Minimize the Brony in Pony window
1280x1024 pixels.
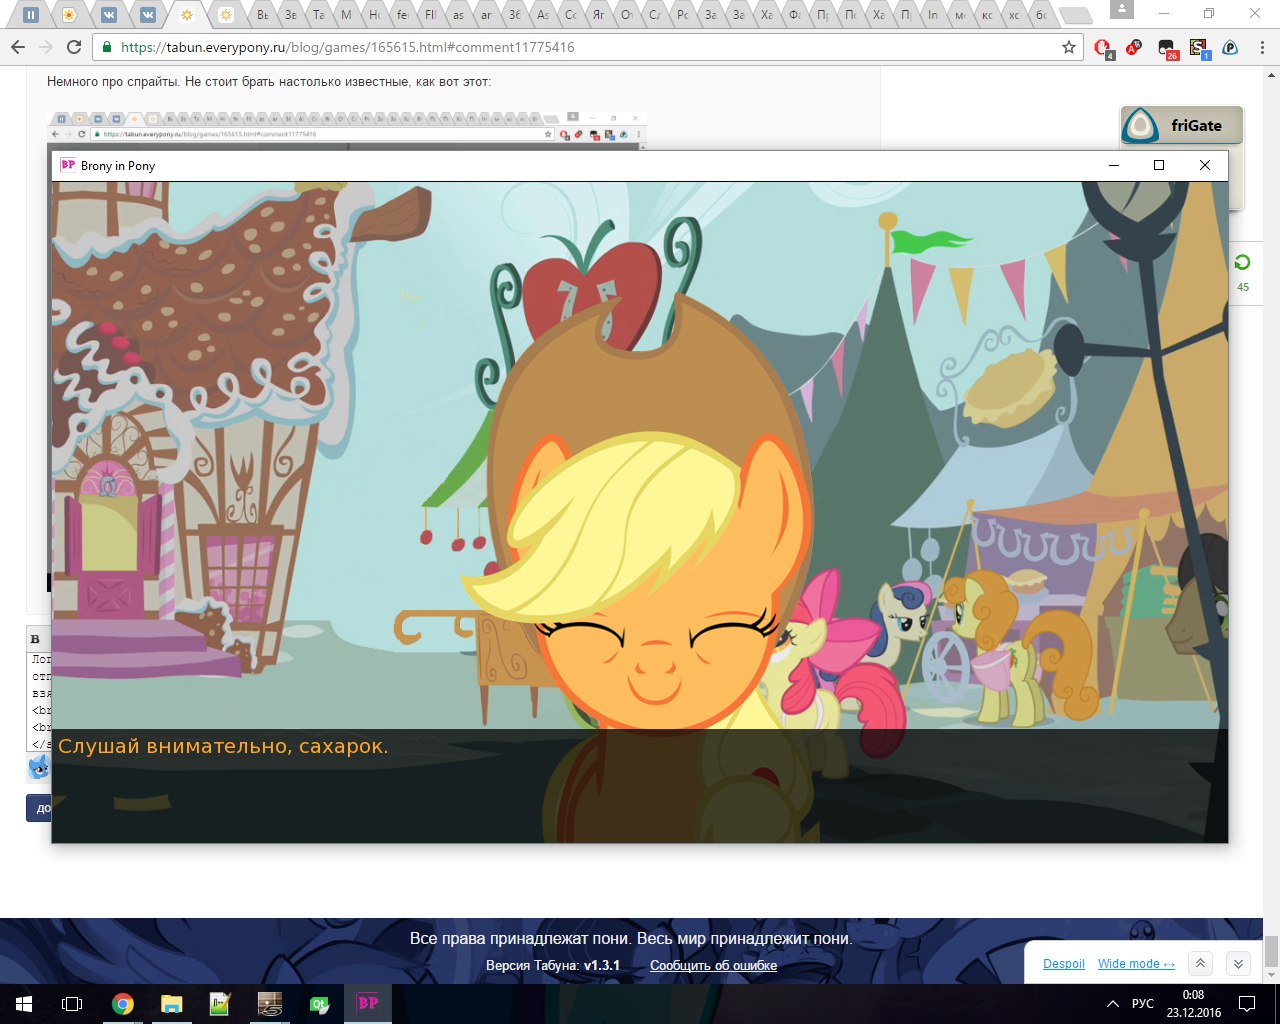point(1114,165)
